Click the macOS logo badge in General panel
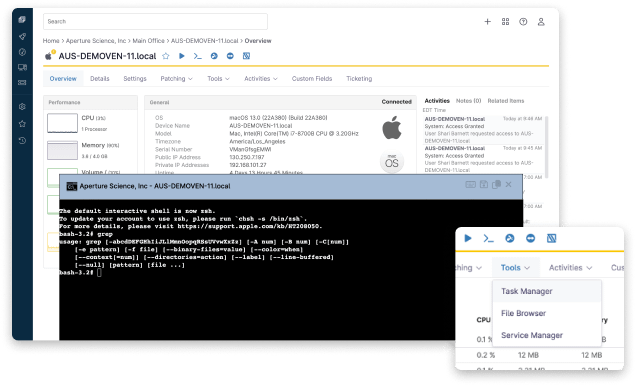This screenshot has width=636, height=386. coord(392,162)
